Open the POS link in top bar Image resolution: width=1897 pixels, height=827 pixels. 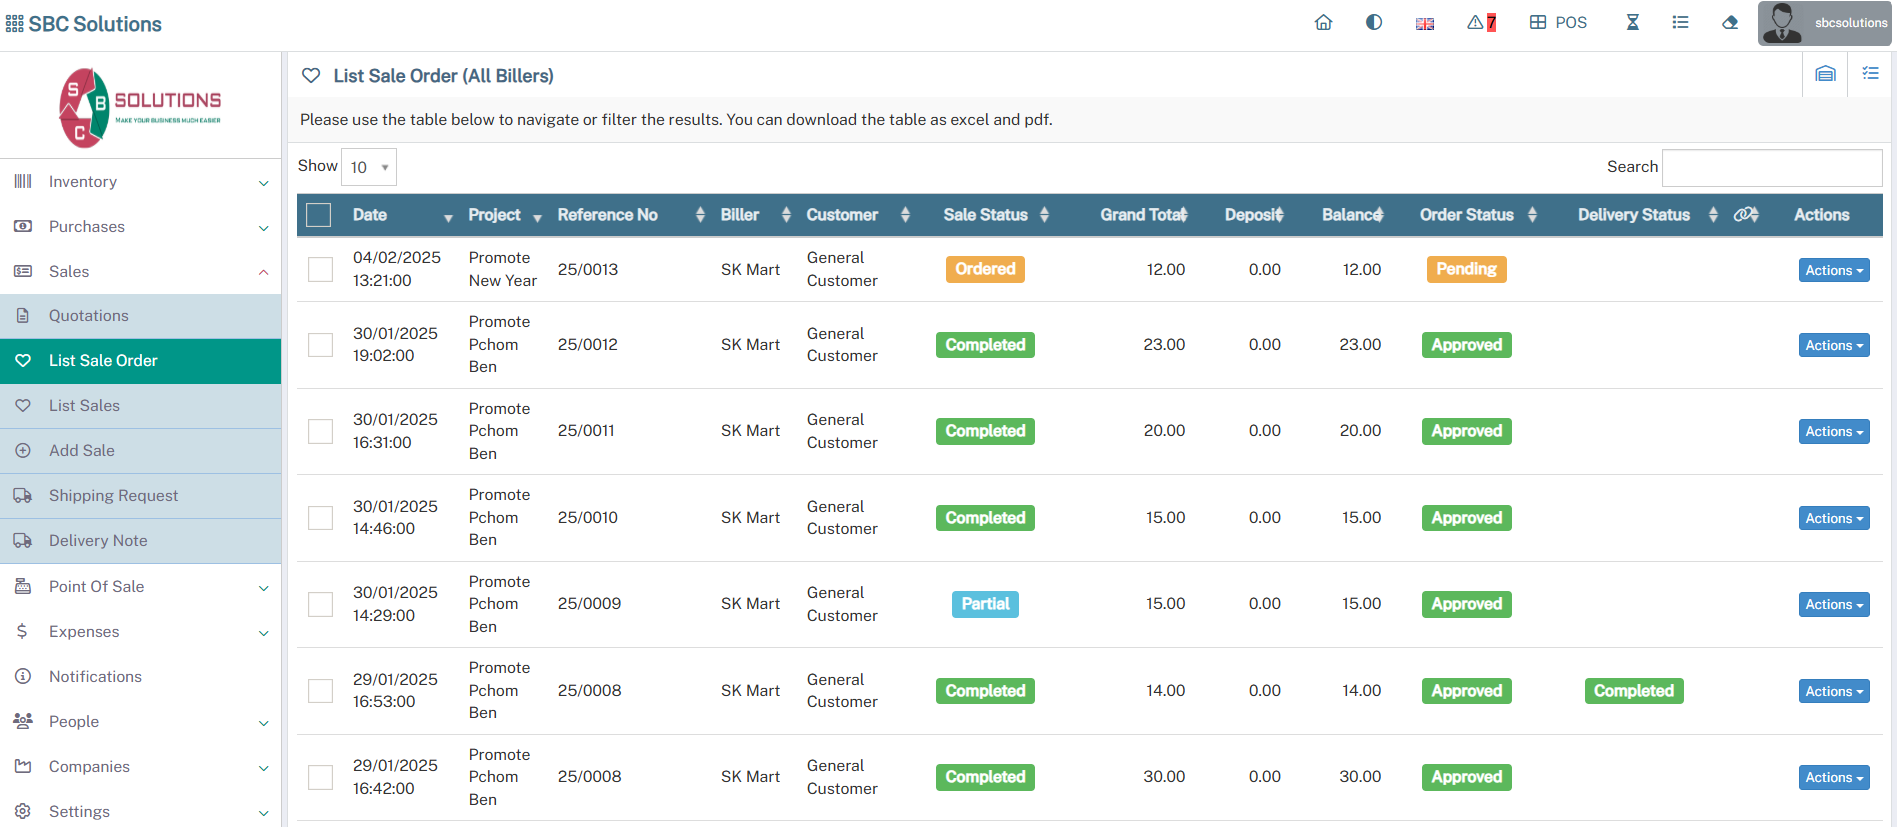[1558, 23]
